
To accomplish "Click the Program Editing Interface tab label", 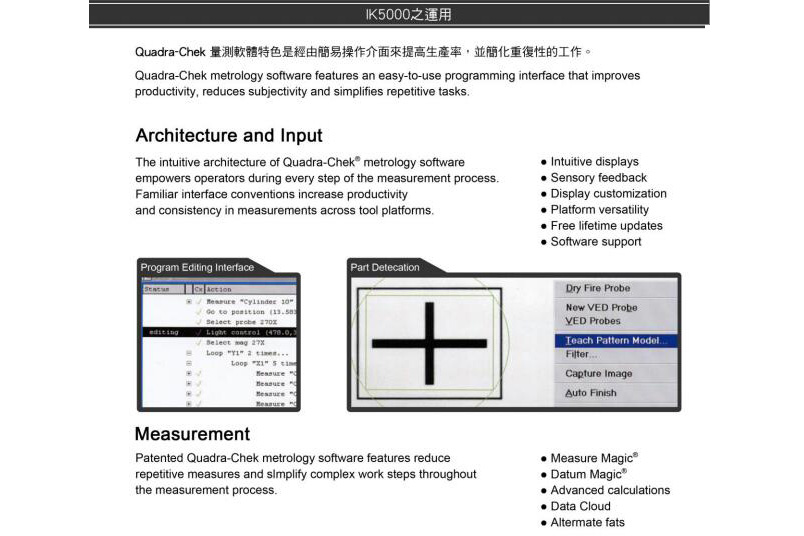I will click(x=197, y=267).
